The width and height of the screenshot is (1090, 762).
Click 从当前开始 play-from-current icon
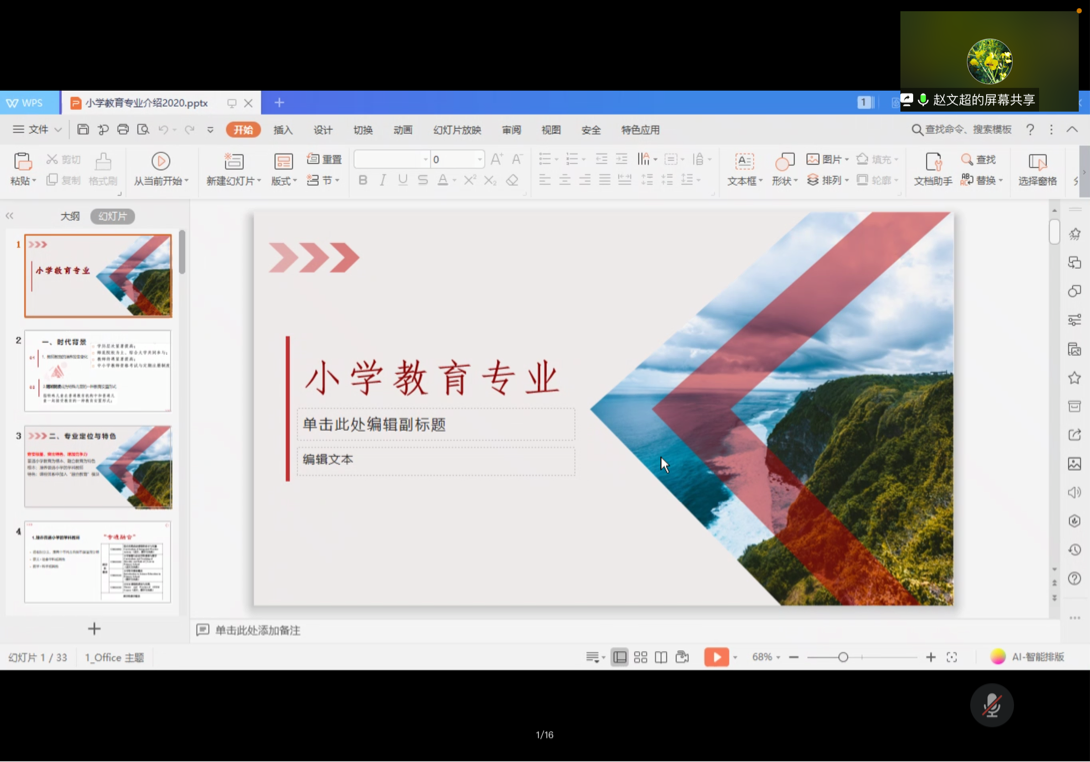tap(160, 162)
